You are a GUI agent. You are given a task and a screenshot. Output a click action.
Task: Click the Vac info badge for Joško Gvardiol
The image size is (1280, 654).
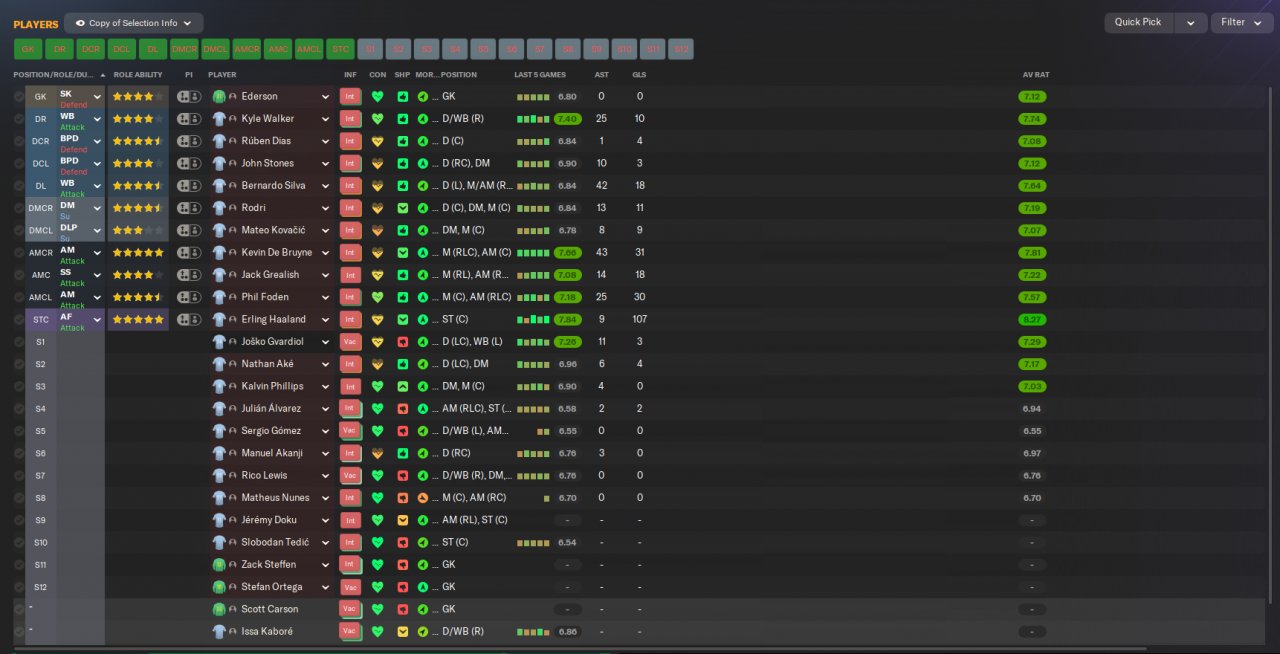coord(350,342)
